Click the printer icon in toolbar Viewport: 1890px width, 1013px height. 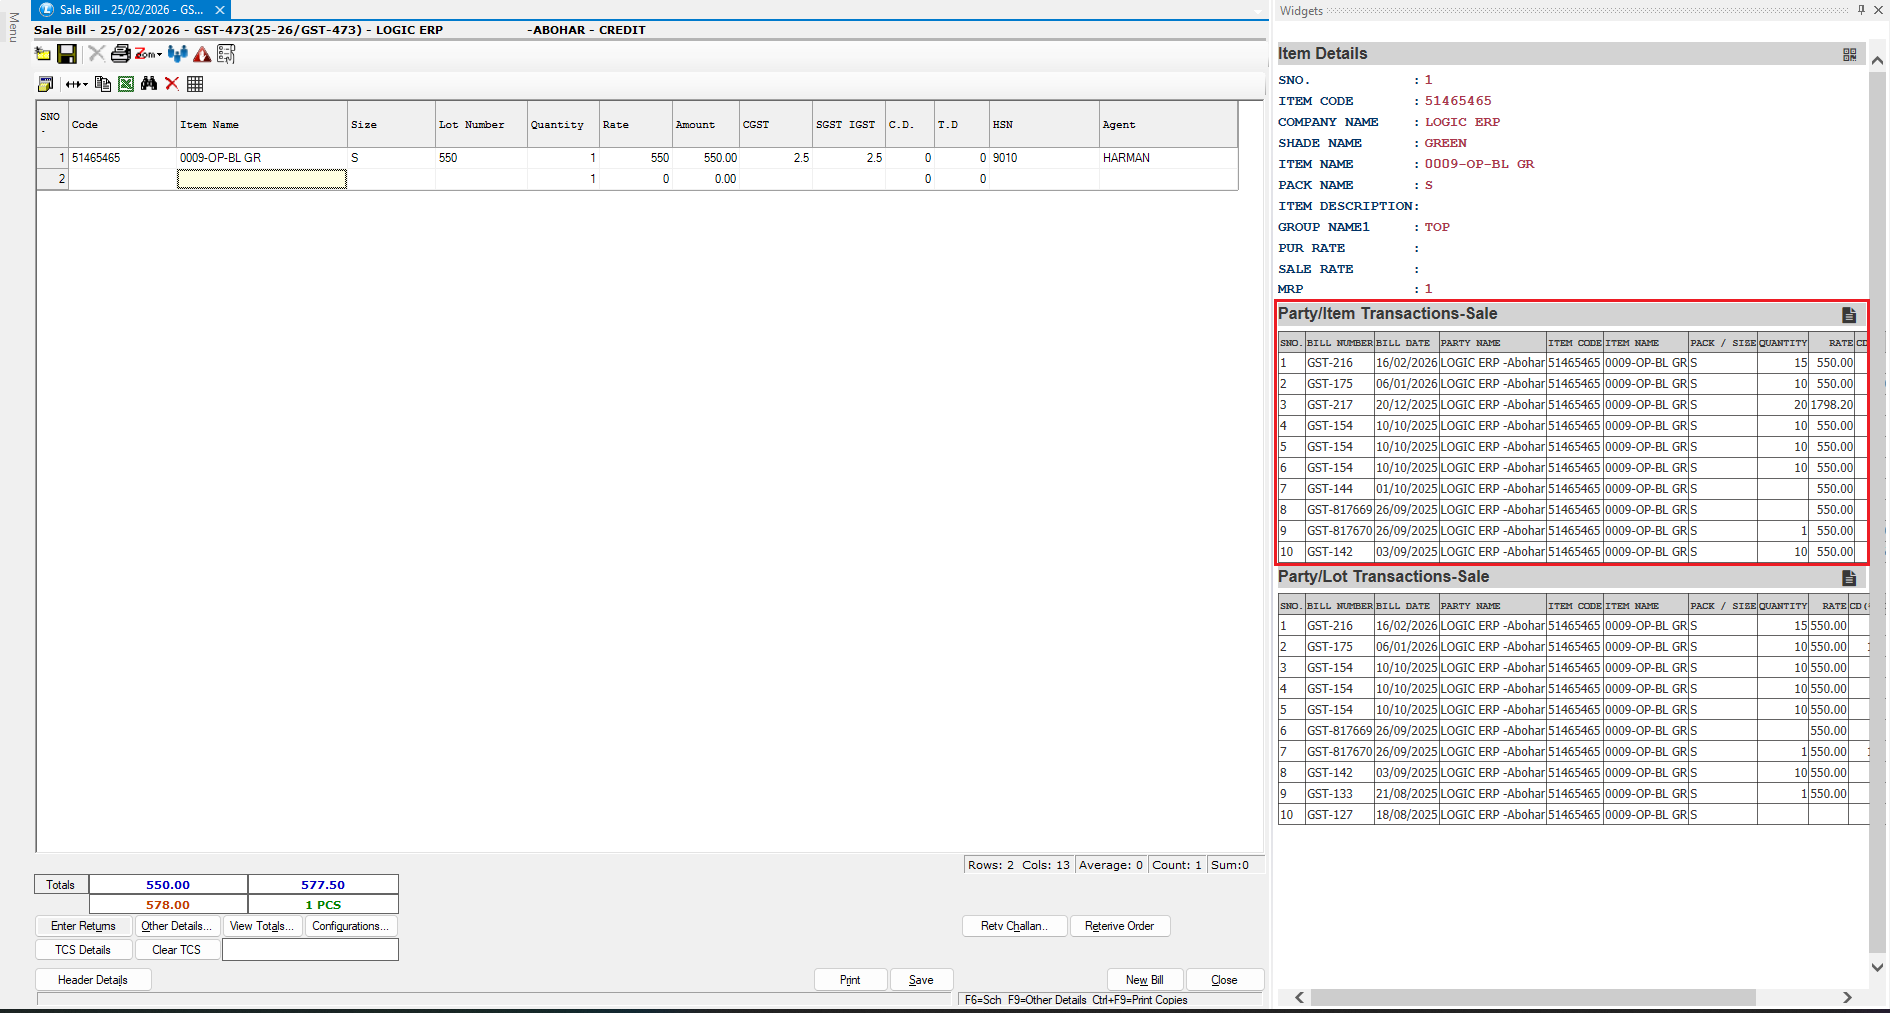point(120,54)
